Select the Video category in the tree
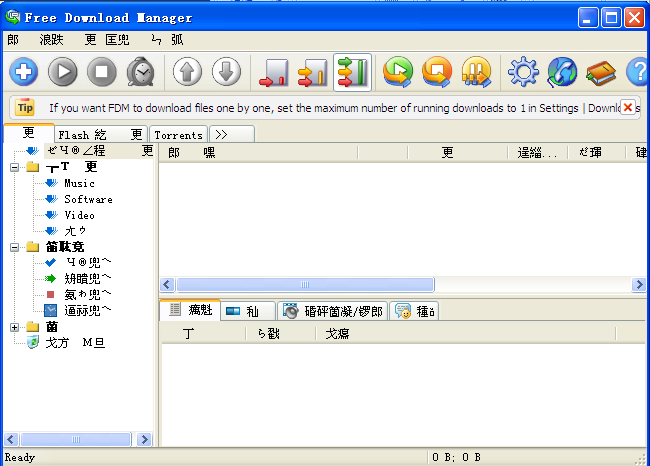Viewport: 650px width, 466px height. [x=79, y=216]
